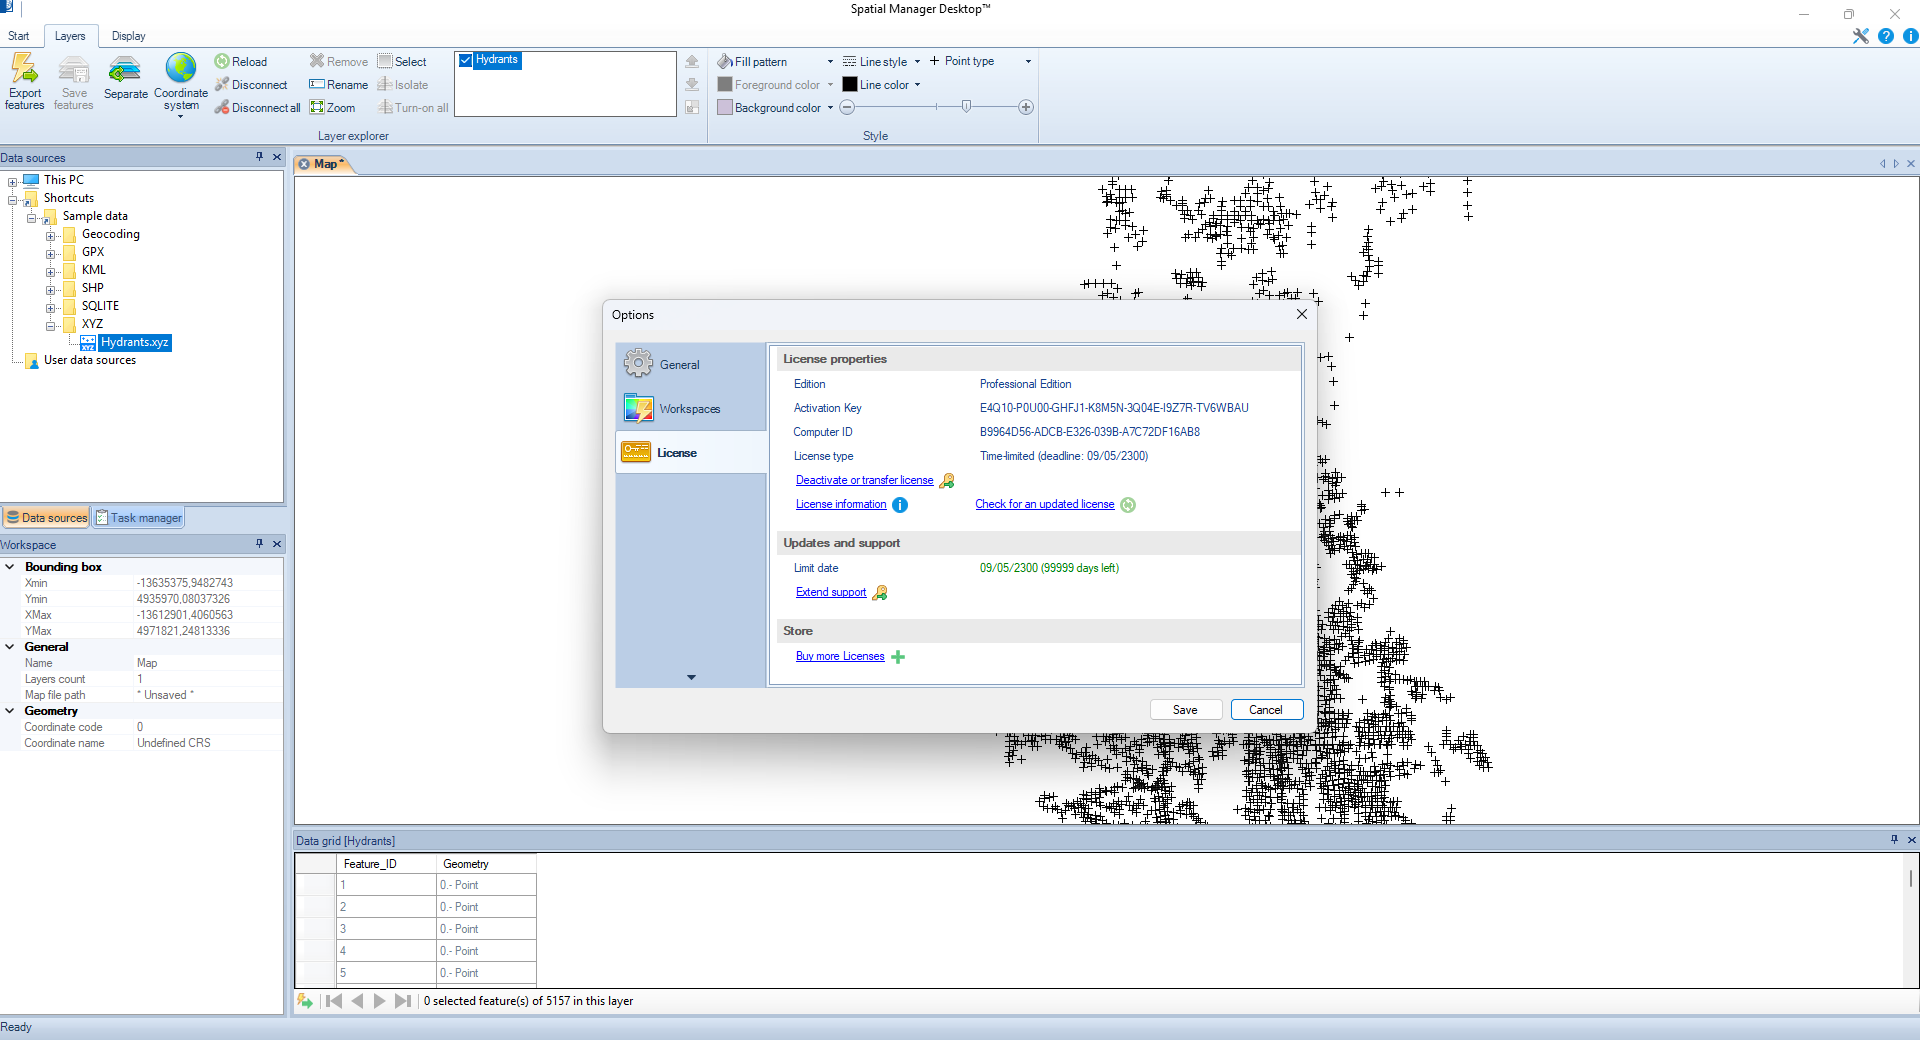The height and width of the screenshot is (1040, 1920).
Task: Expand the This PC tree node
Action: [13, 181]
